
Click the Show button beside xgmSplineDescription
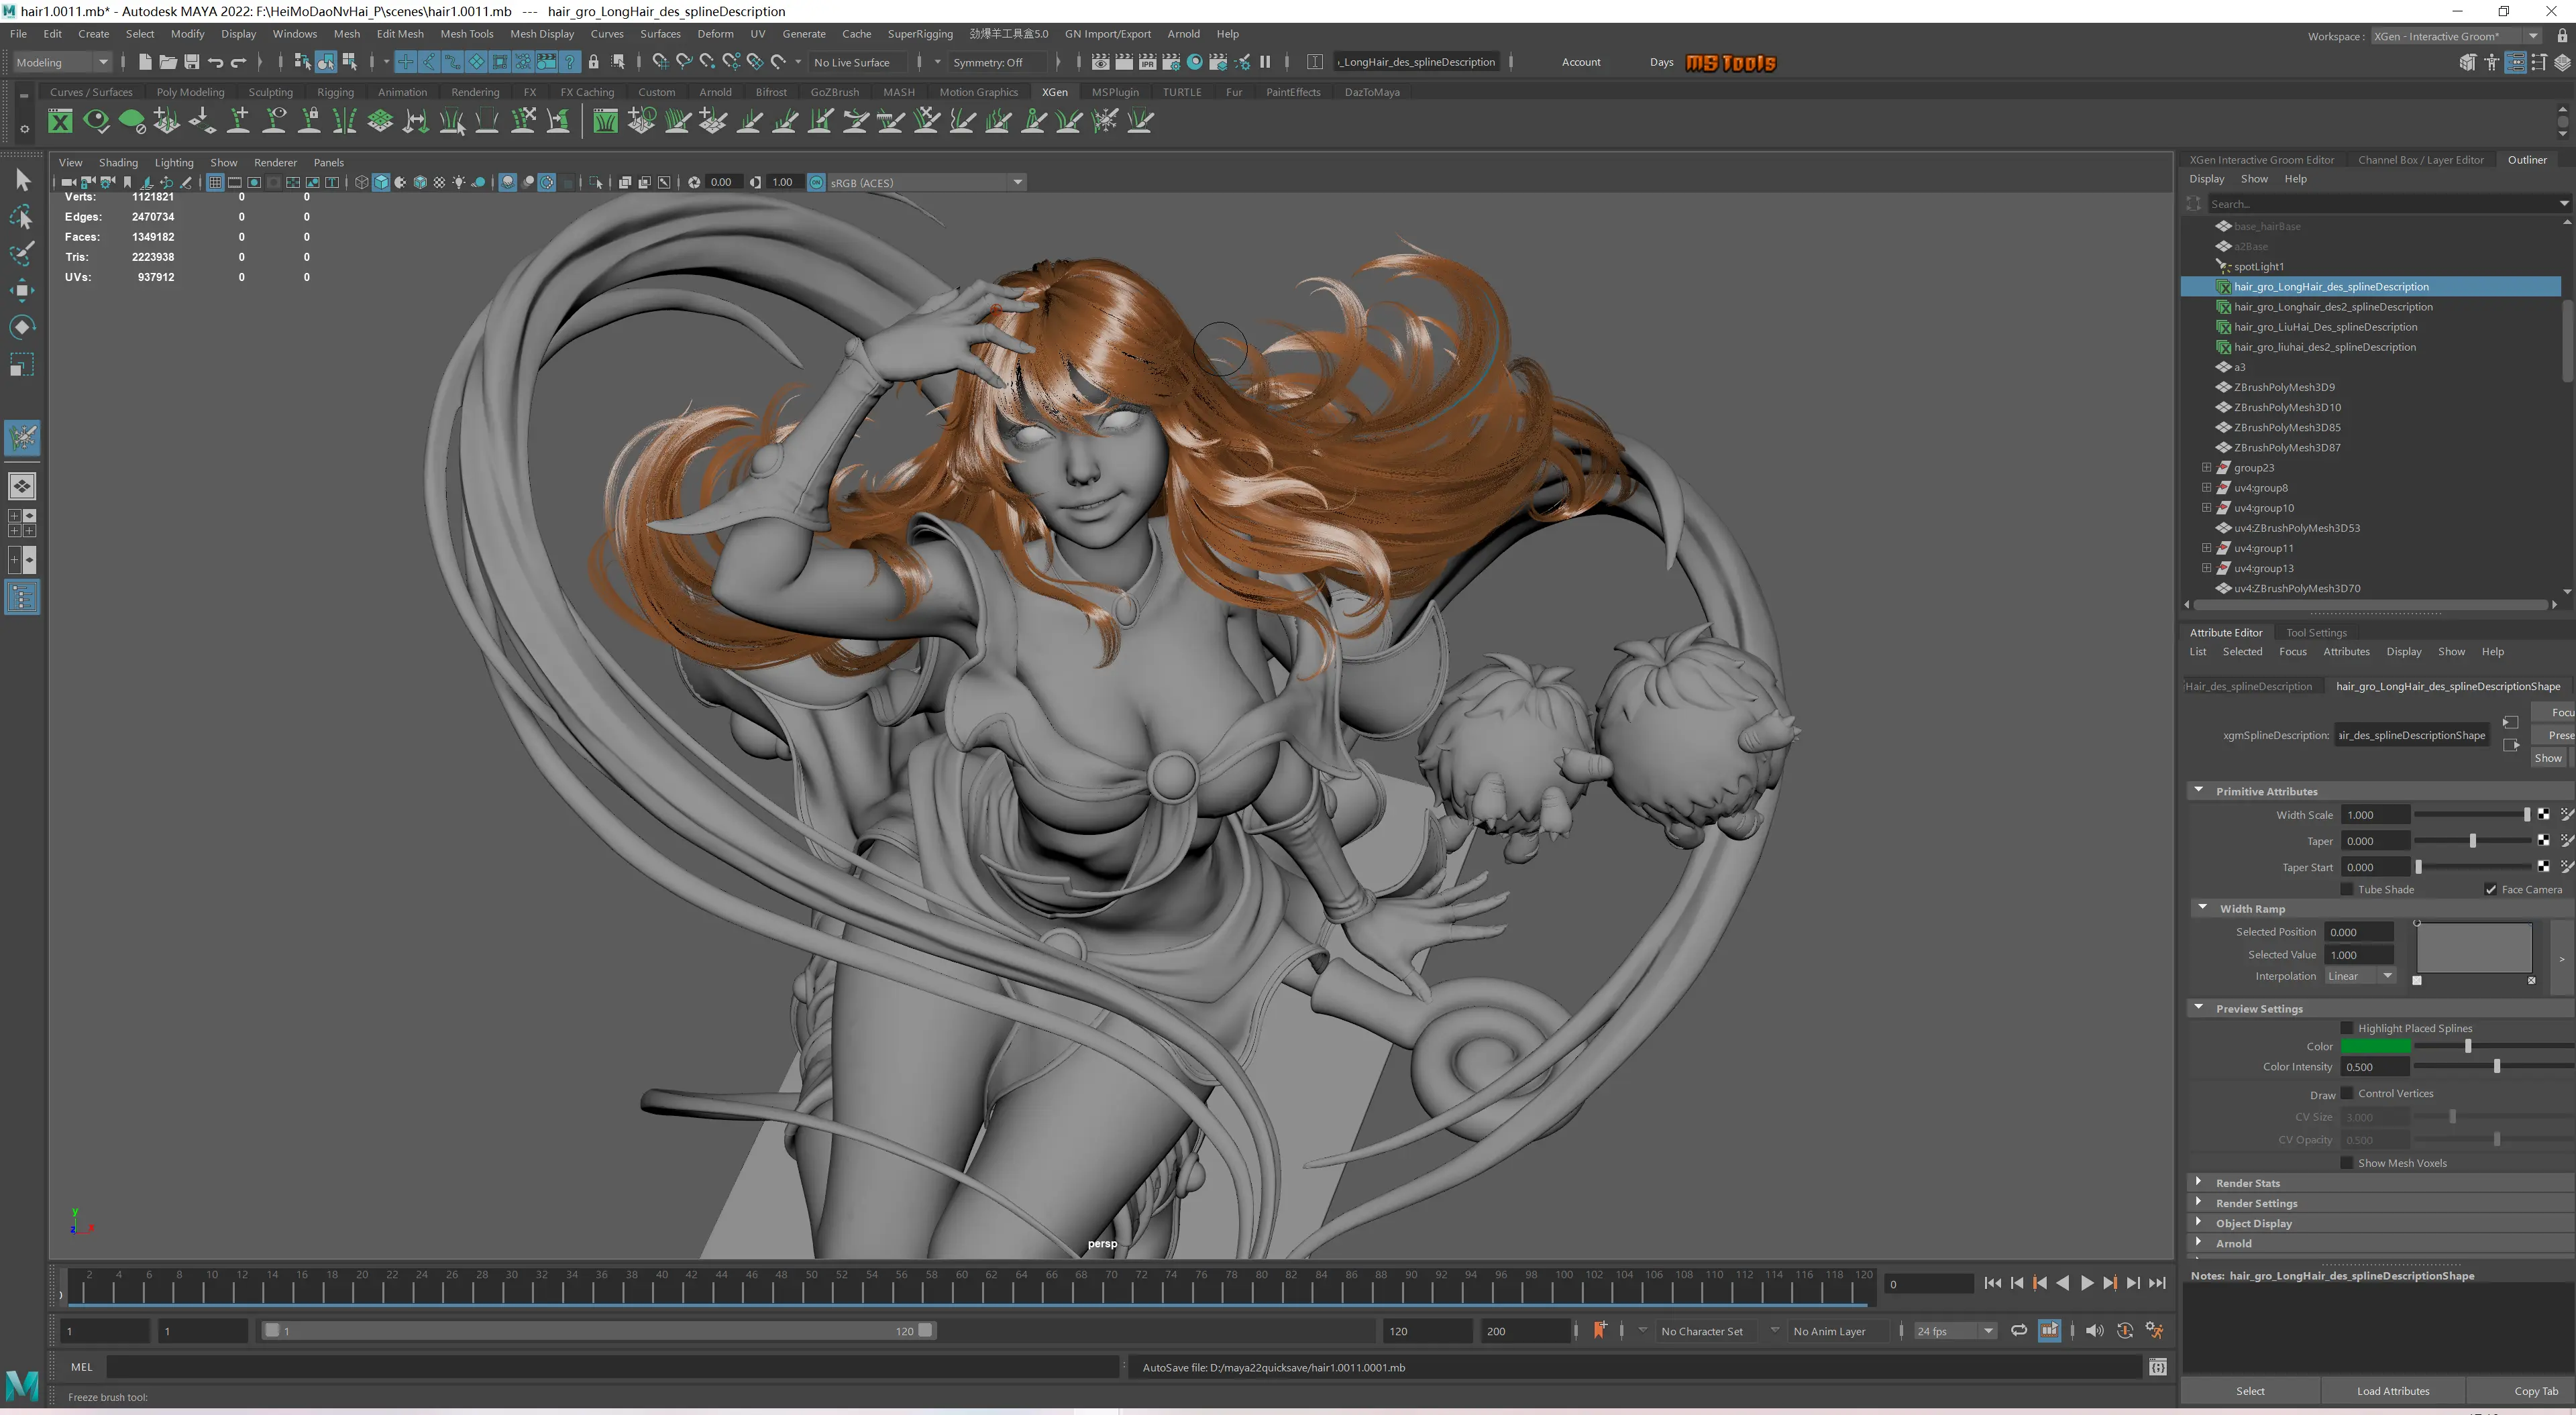pyautogui.click(x=2548, y=758)
